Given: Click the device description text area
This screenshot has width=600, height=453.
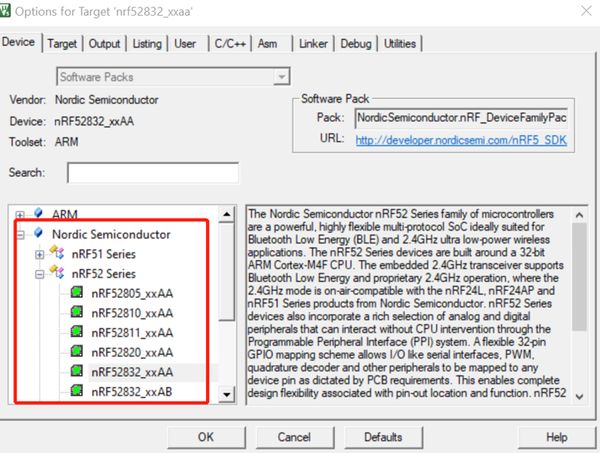Looking at the screenshot, I should 409,305.
